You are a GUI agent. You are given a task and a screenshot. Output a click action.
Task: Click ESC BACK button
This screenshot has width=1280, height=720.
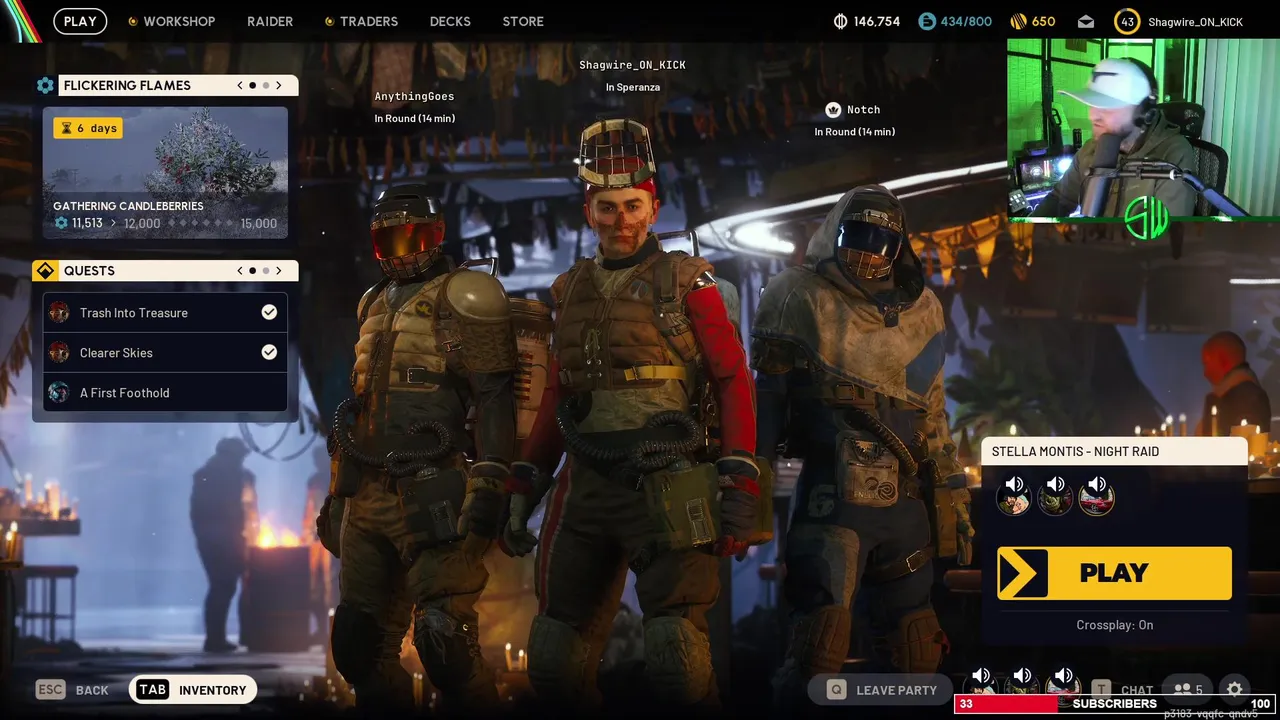click(72, 690)
